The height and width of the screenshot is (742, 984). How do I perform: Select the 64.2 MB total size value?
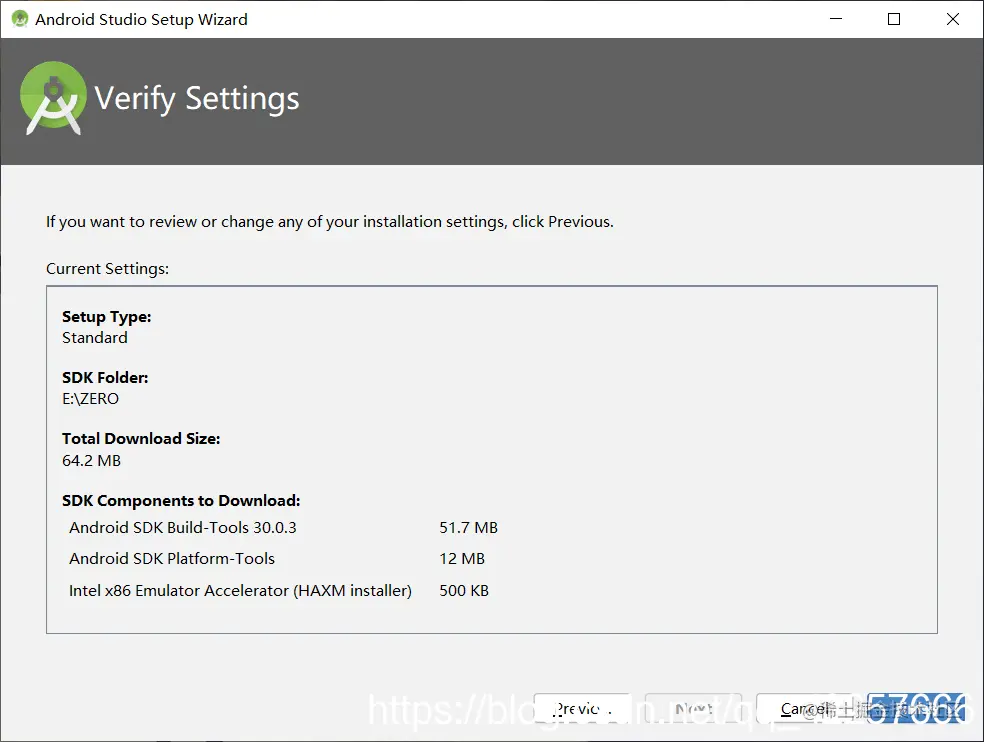pyautogui.click(x=92, y=460)
